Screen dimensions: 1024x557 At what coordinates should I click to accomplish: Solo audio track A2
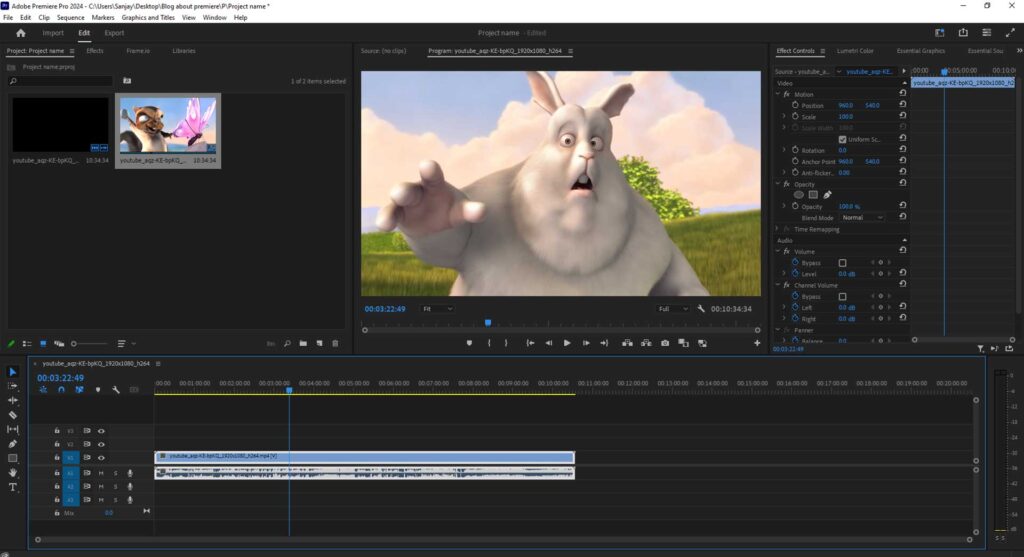point(116,486)
